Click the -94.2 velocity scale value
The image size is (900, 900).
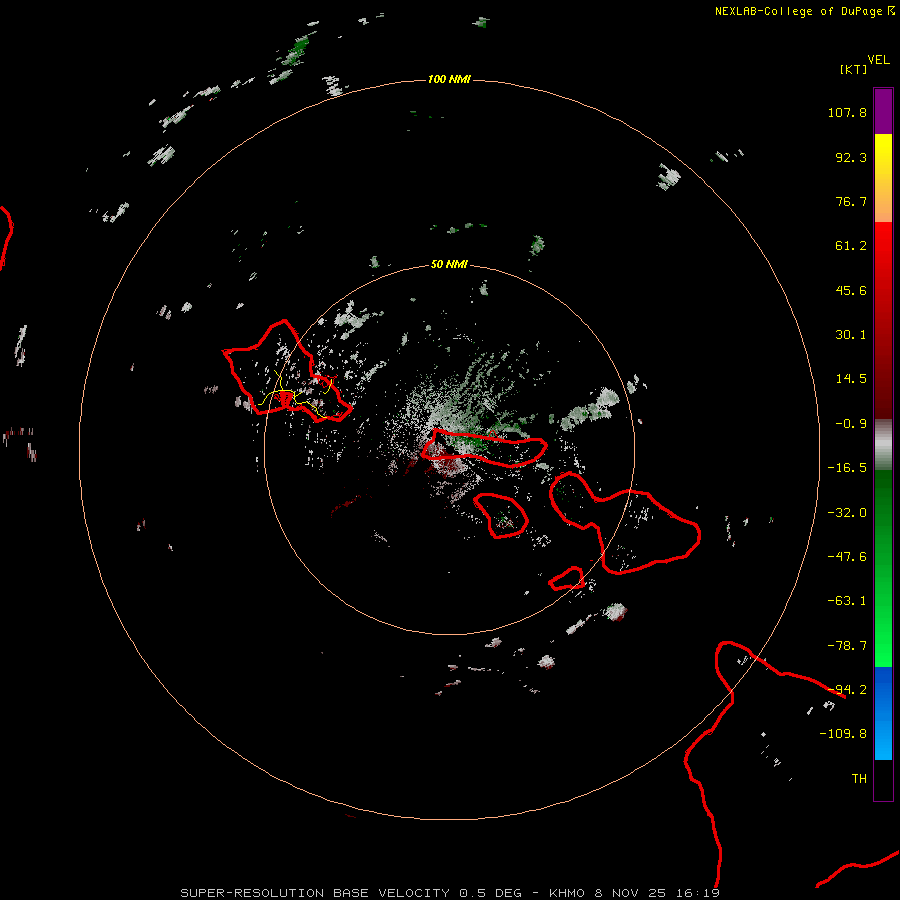[847, 690]
